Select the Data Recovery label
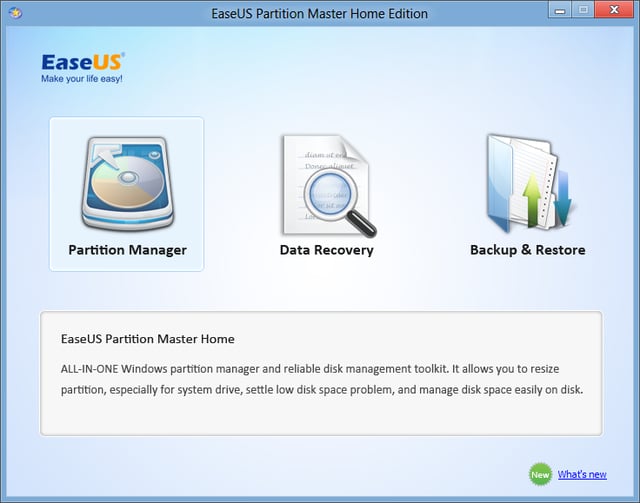The width and height of the screenshot is (640, 503). pyautogui.click(x=327, y=250)
